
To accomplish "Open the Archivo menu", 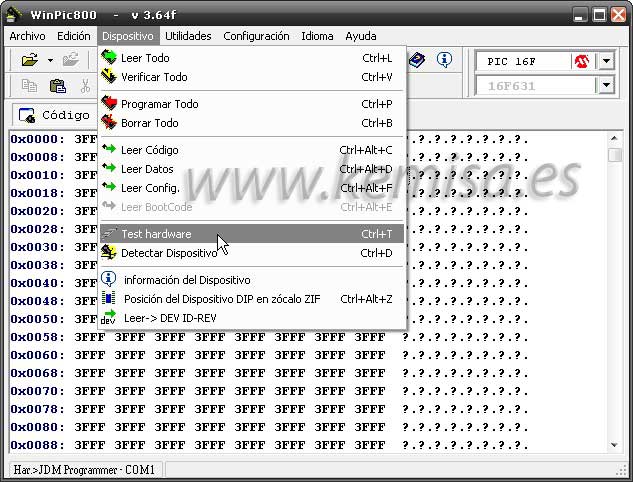I will pyautogui.click(x=27, y=36).
